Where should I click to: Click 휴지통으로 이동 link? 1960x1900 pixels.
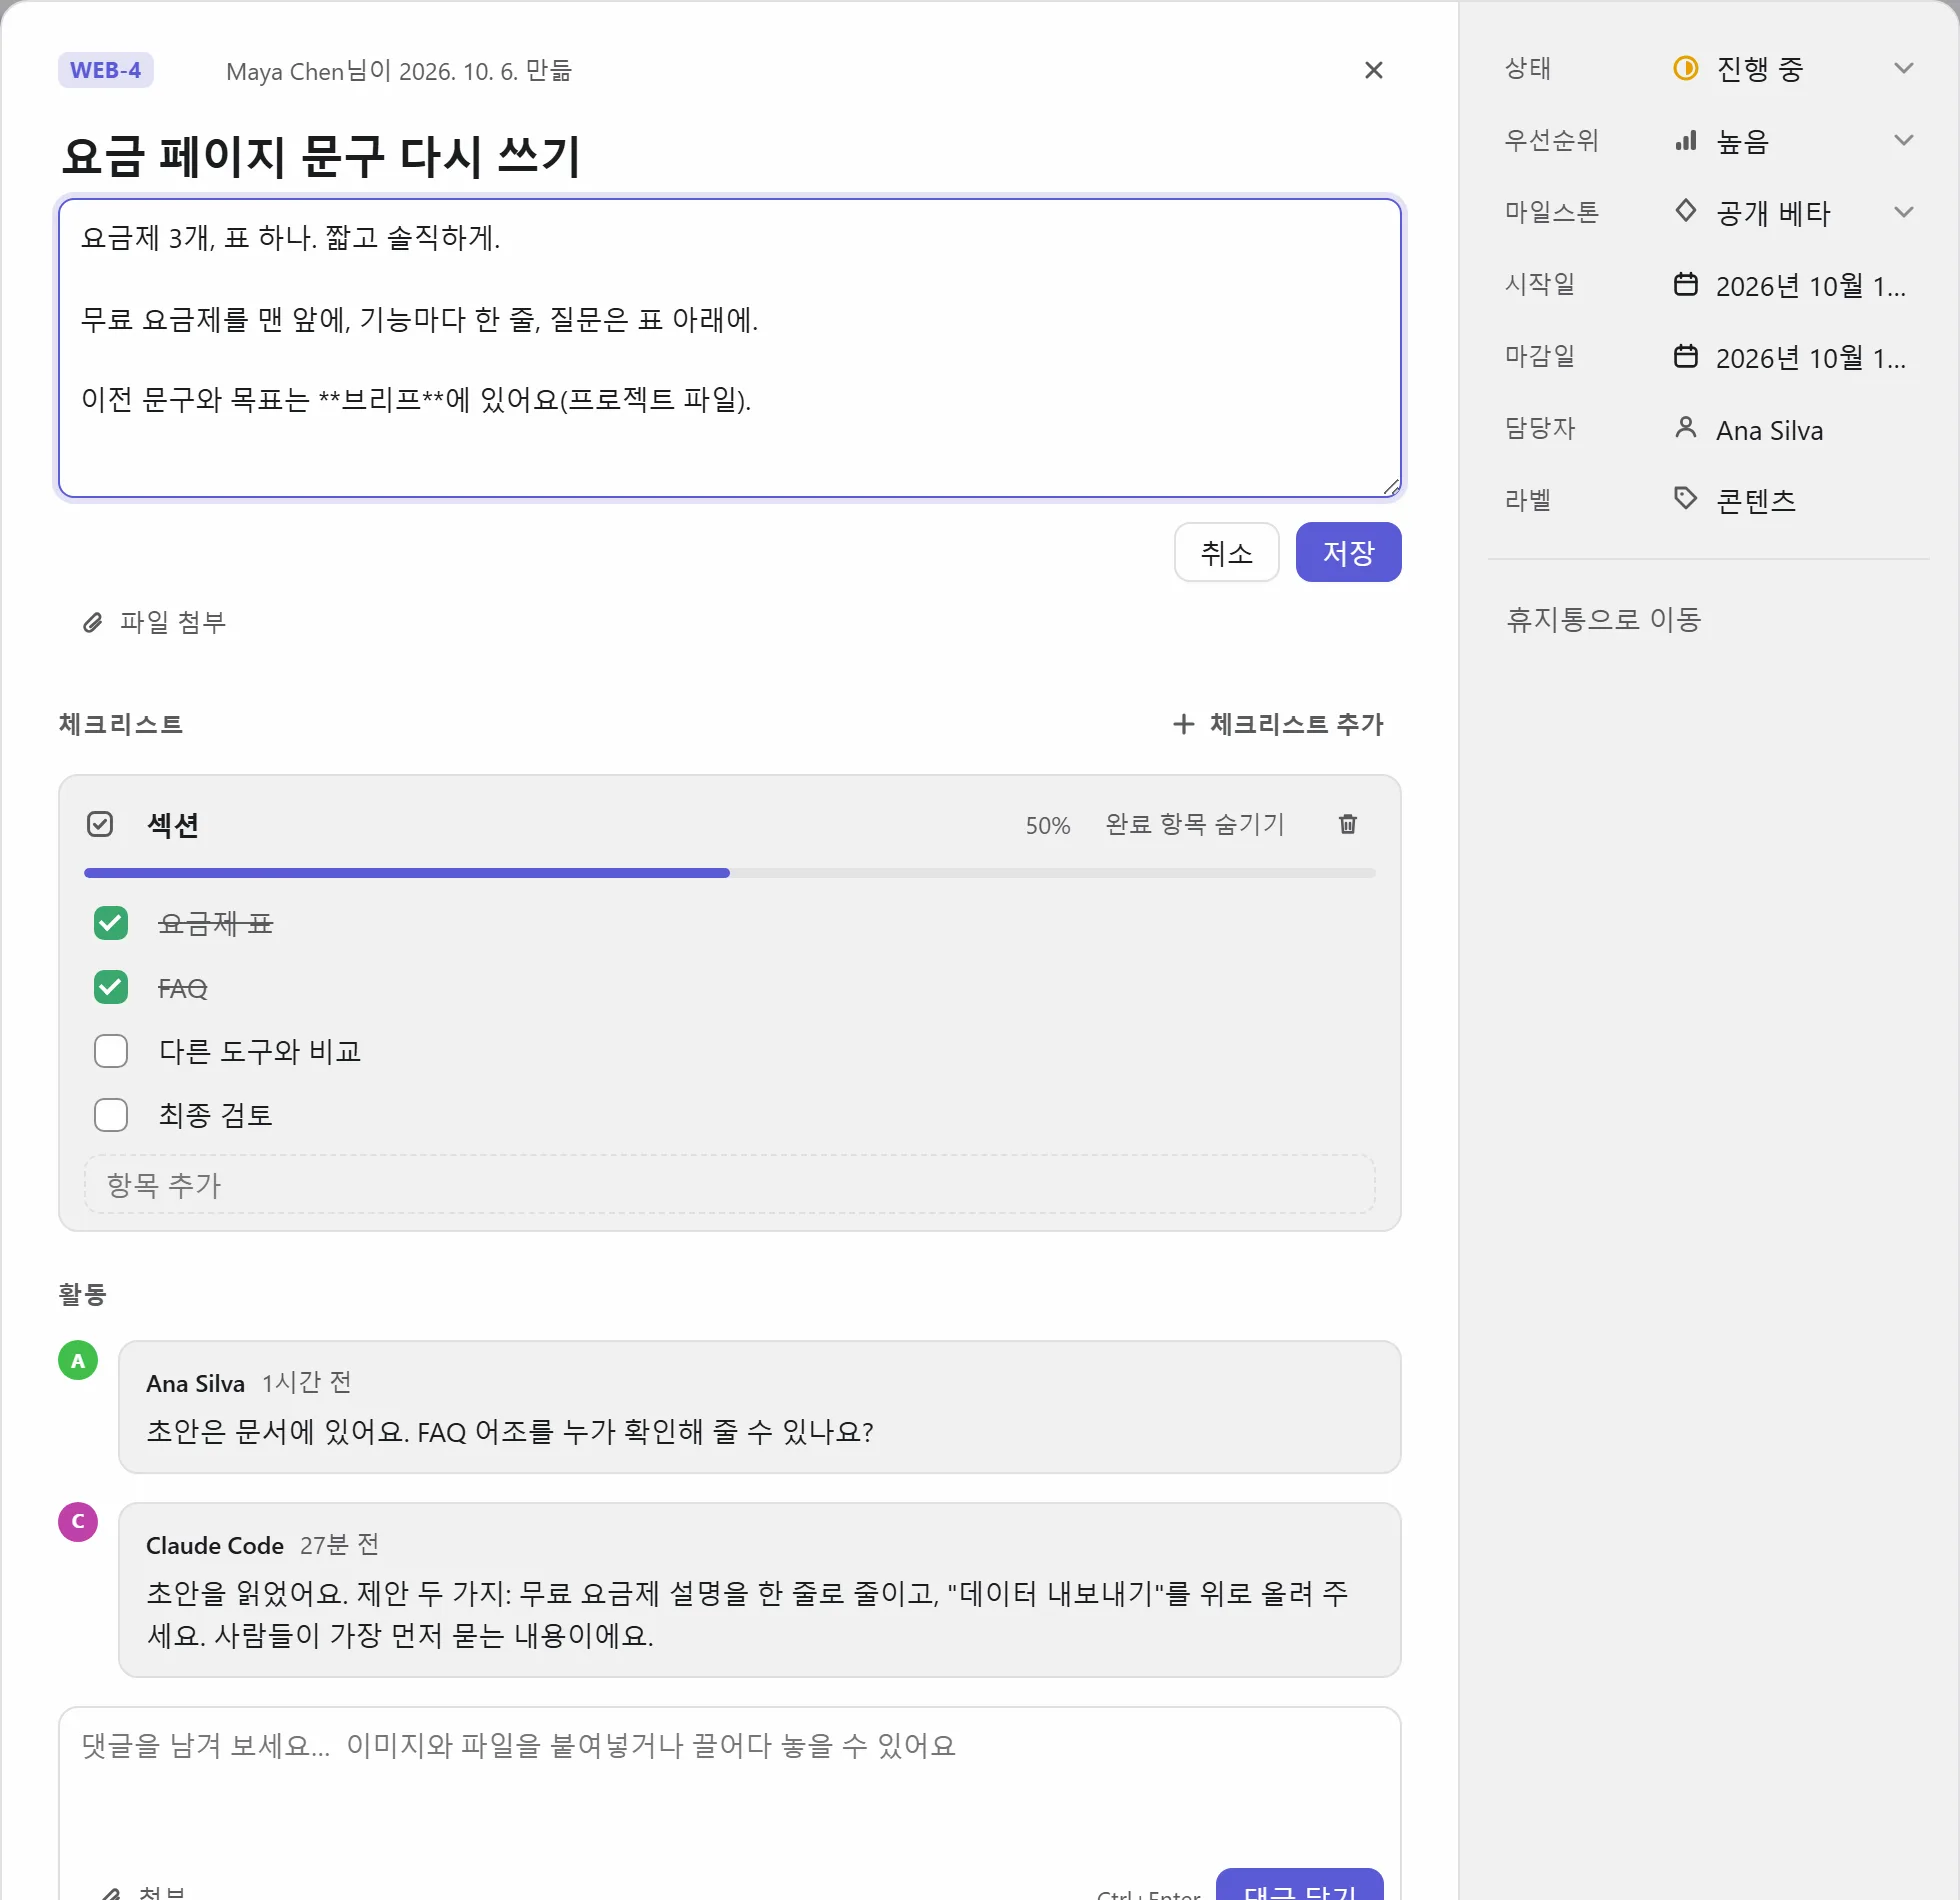(1604, 620)
